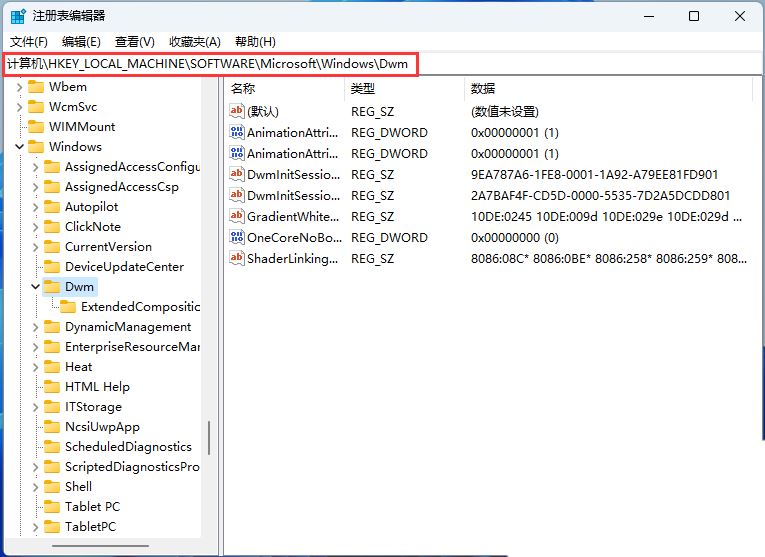Click the Shell folder icon

coord(52,487)
